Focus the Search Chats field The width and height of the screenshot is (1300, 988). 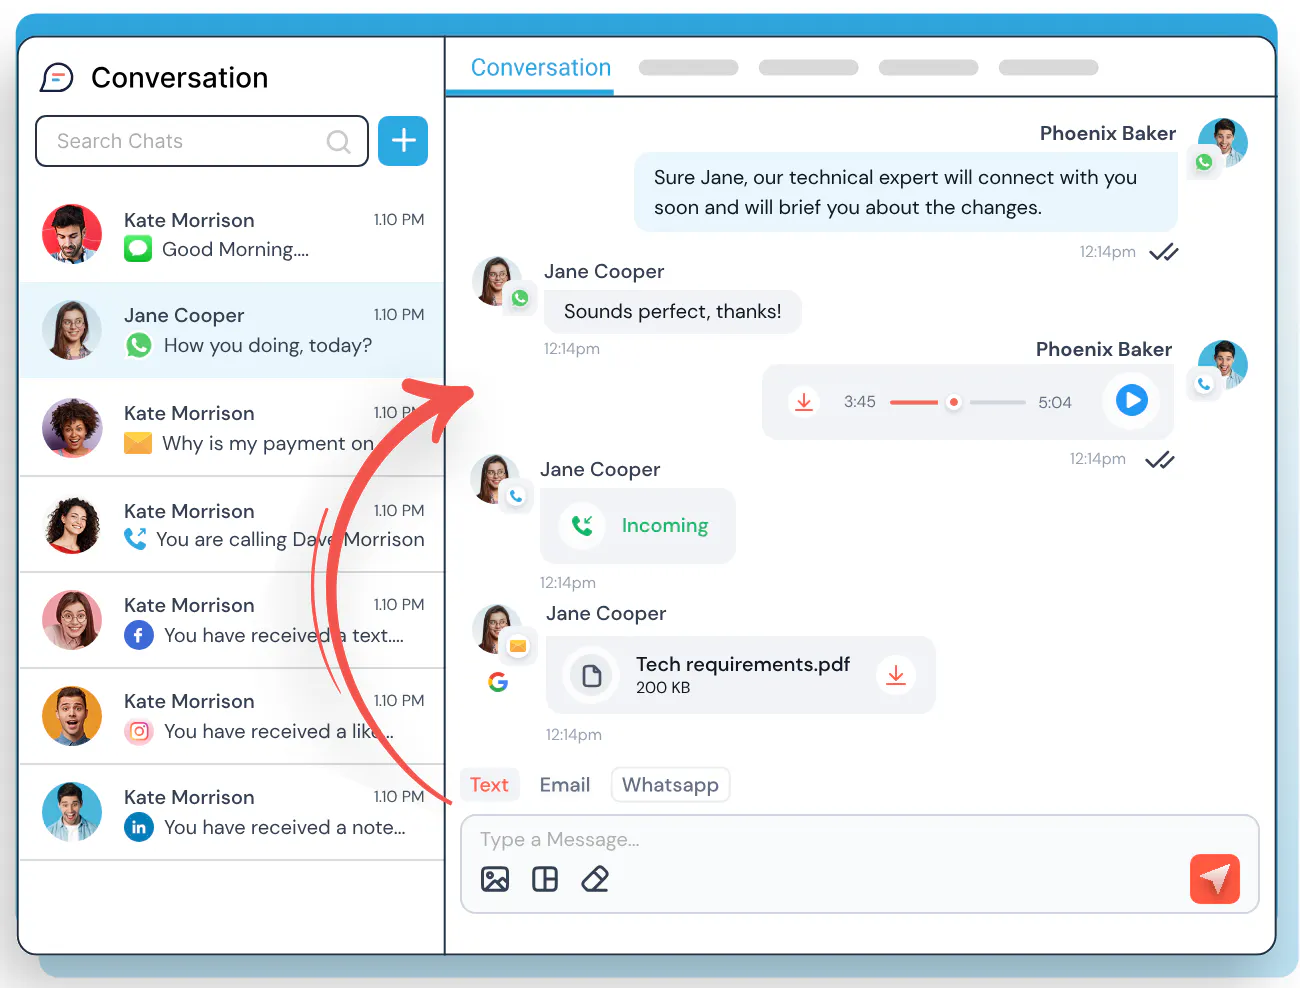coord(202,141)
